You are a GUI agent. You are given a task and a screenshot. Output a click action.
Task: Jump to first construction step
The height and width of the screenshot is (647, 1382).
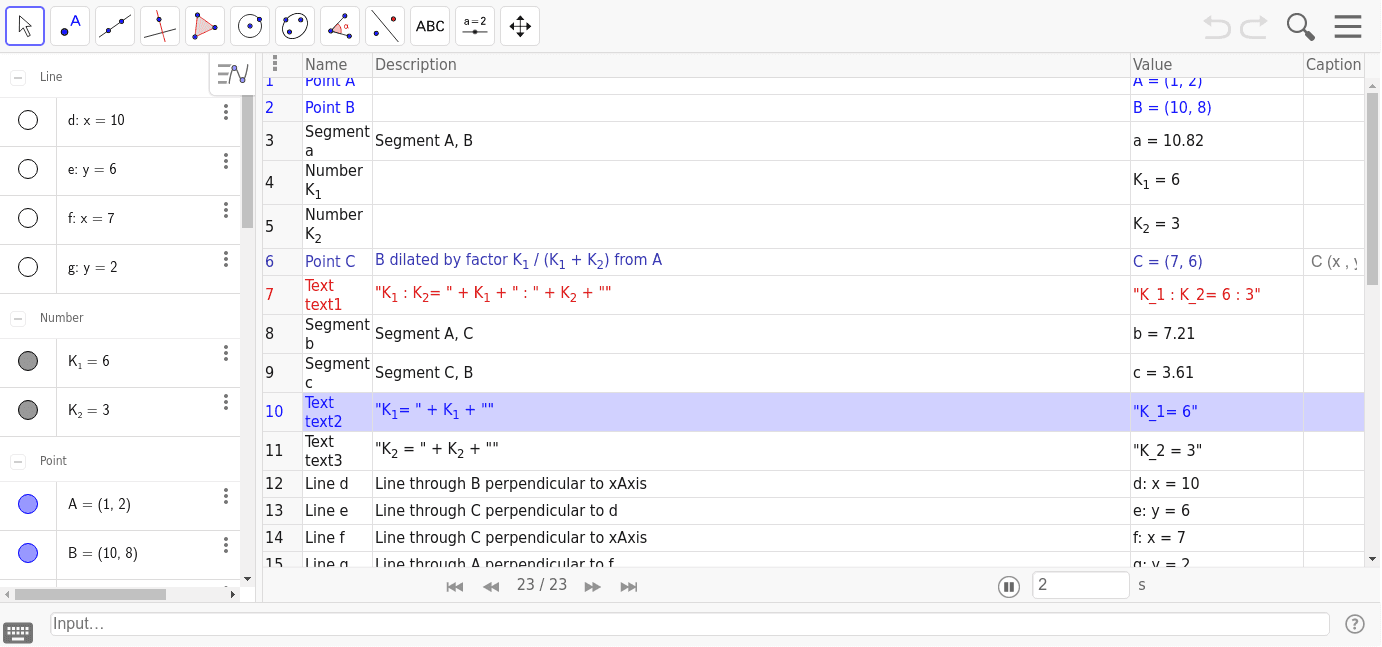tap(455, 587)
